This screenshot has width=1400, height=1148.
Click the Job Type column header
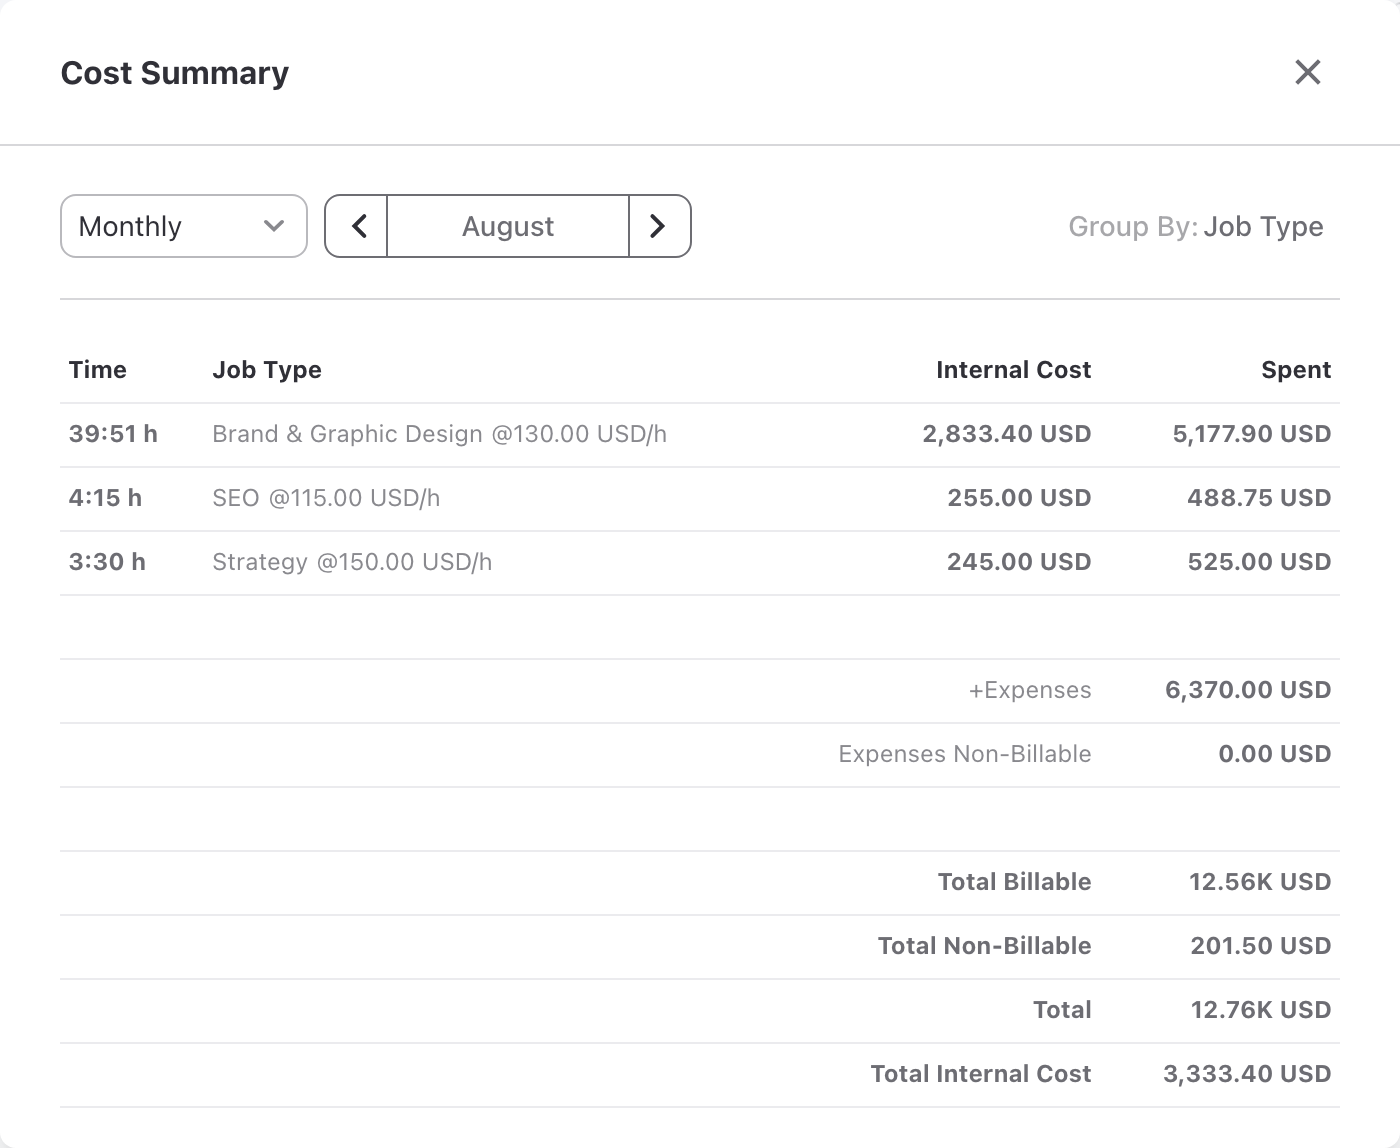click(267, 370)
